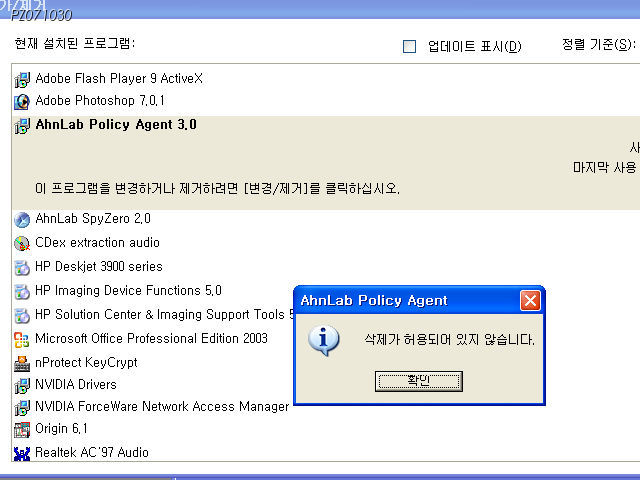Enable the 업데이트 표시(D) checkbox

[x=409, y=47]
